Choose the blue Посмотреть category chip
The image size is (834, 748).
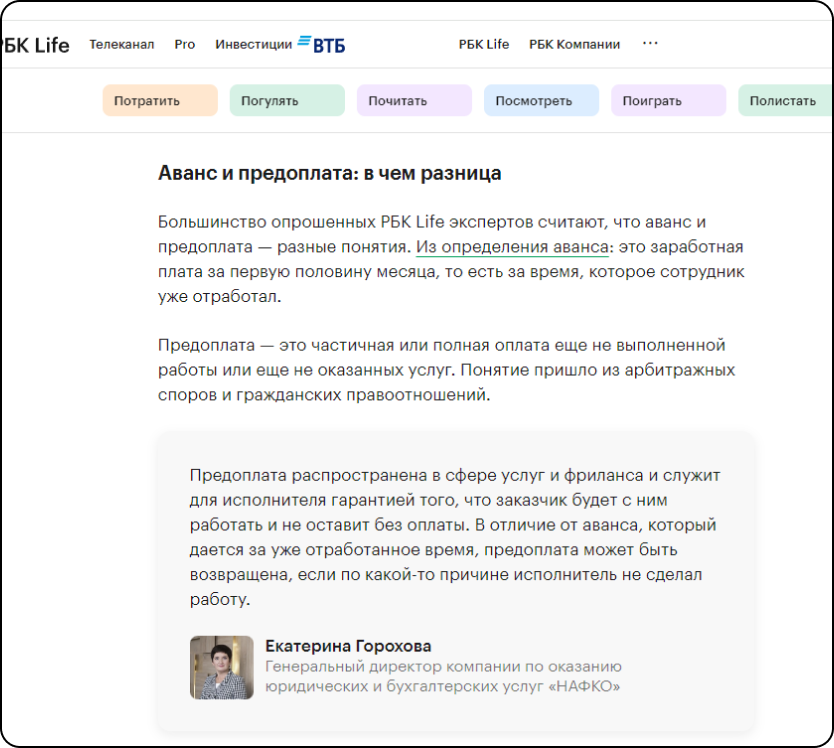pos(541,101)
